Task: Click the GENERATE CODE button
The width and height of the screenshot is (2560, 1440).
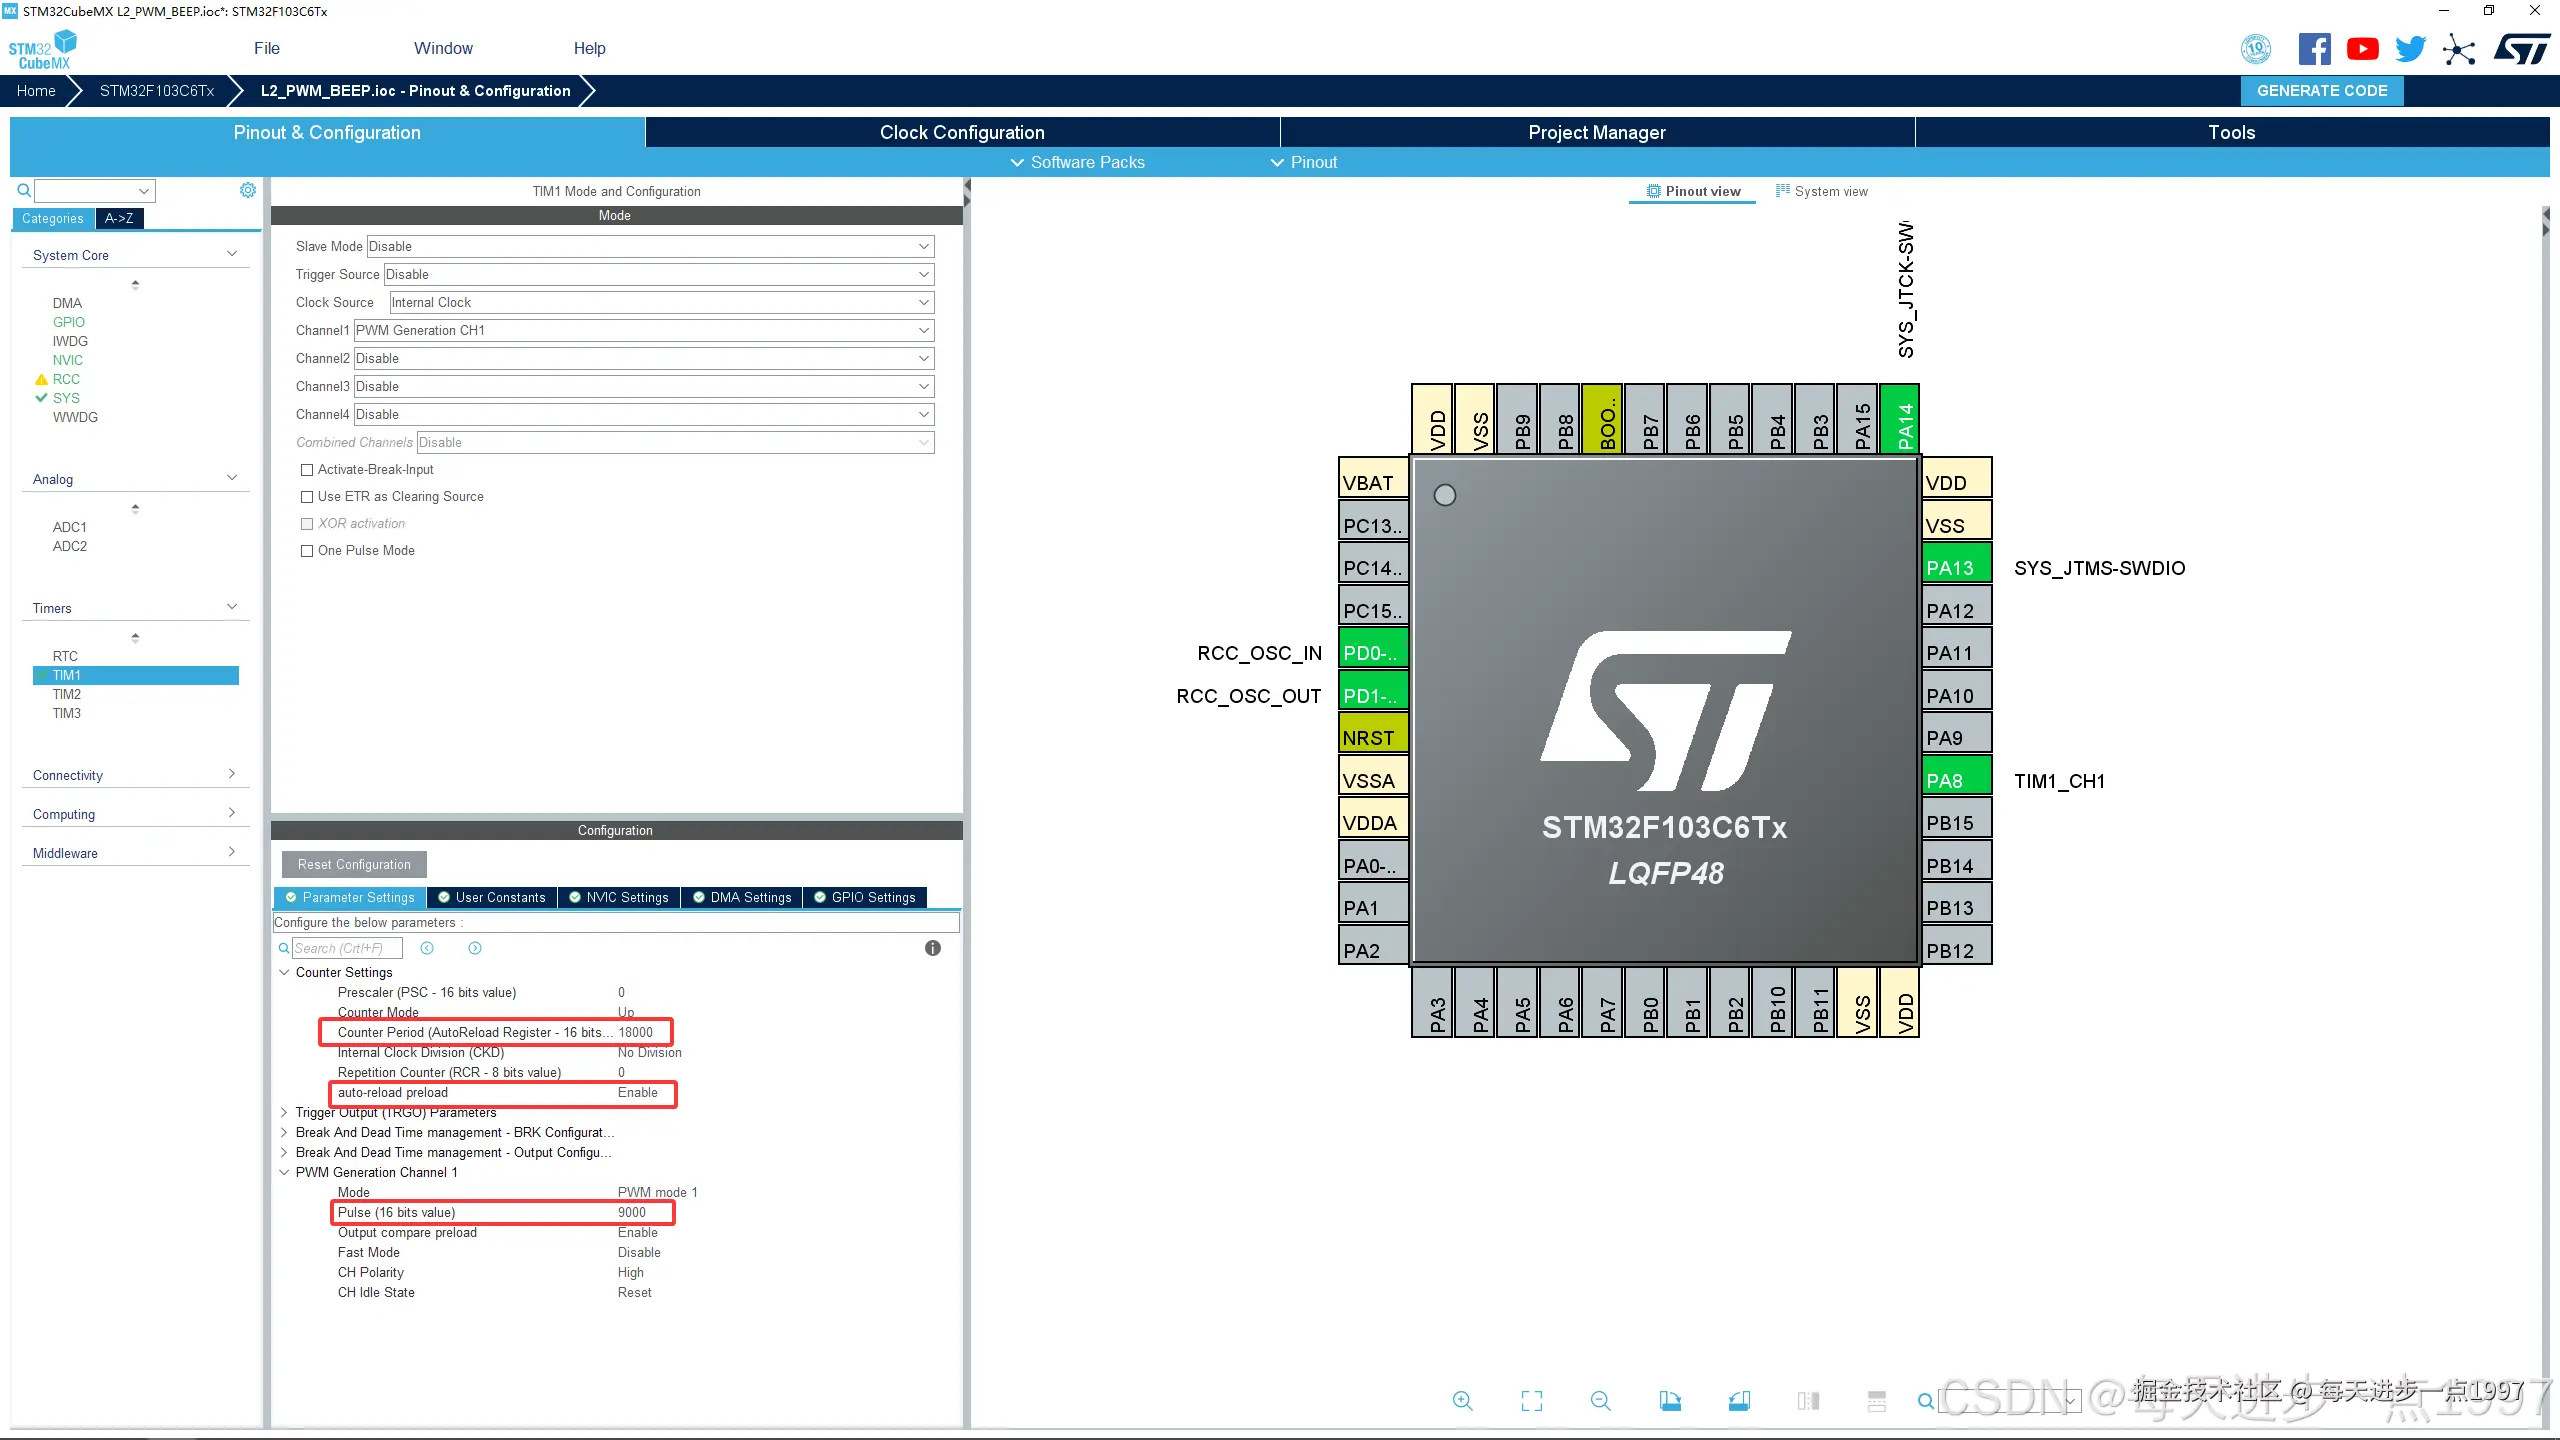Action: [x=2321, y=90]
